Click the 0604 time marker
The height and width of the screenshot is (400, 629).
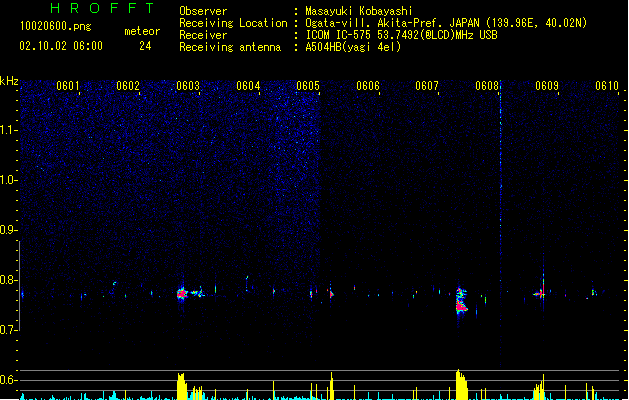(248, 86)
